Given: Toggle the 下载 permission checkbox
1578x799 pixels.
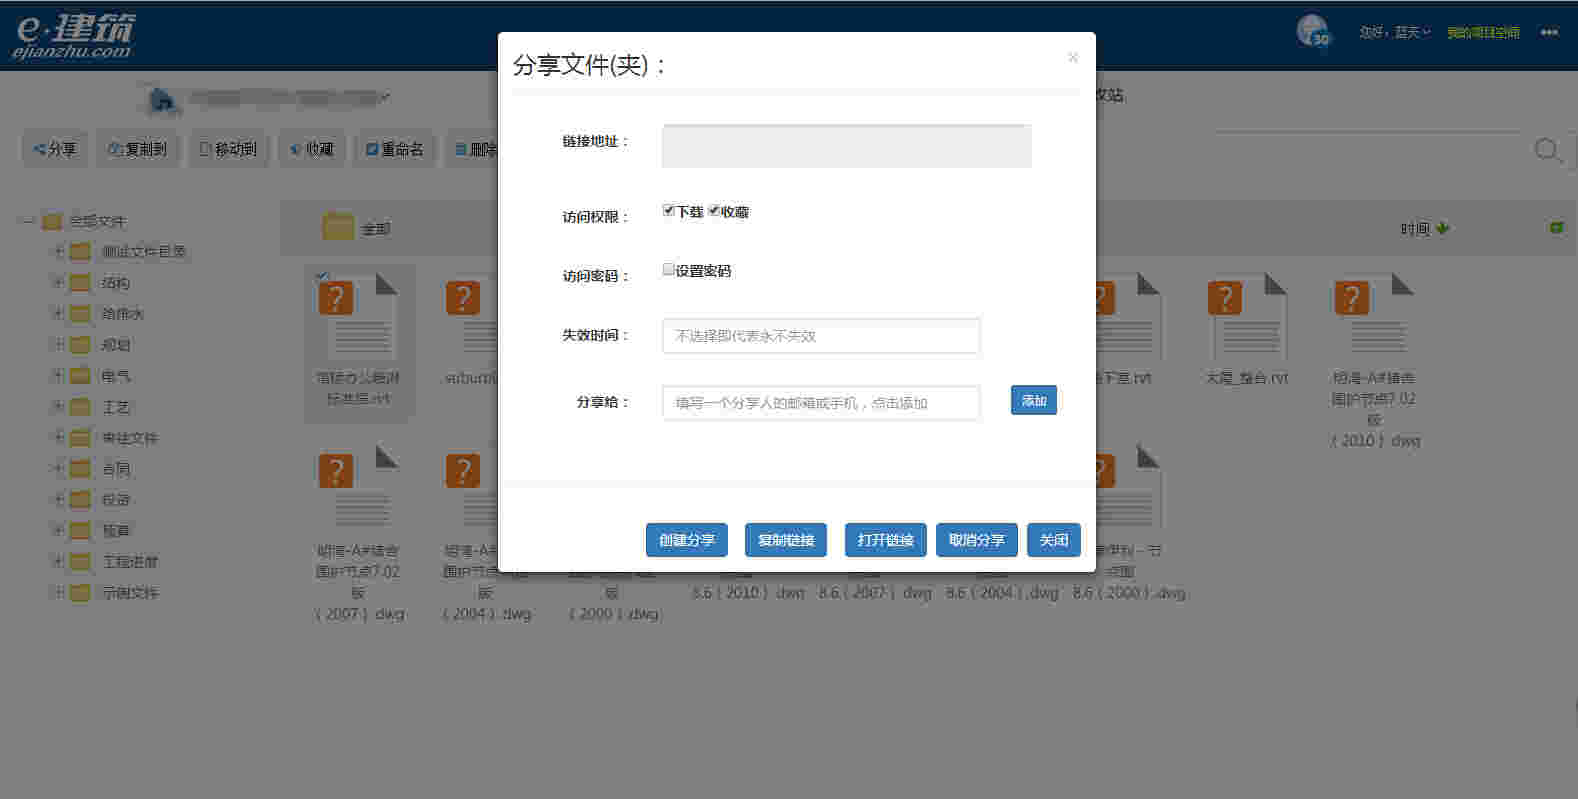Looking at the screenshot, I should pos(669,210).
